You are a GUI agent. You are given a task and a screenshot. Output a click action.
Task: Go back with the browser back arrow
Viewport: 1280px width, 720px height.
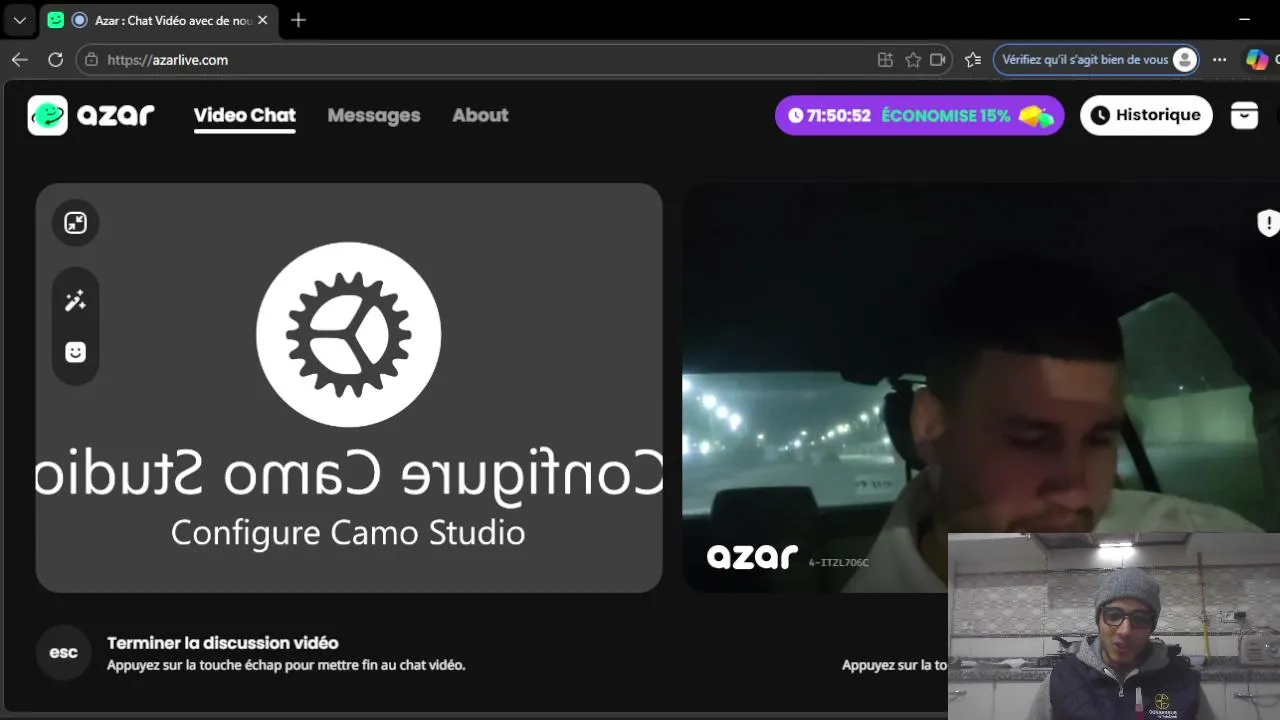(x=19, y=60)
